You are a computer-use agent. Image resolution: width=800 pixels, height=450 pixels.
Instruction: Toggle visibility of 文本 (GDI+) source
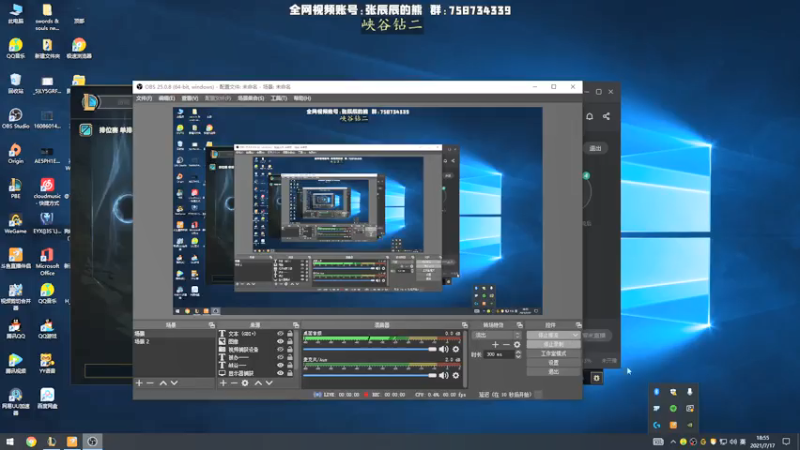pyautogui.click(x=280, y=334)
